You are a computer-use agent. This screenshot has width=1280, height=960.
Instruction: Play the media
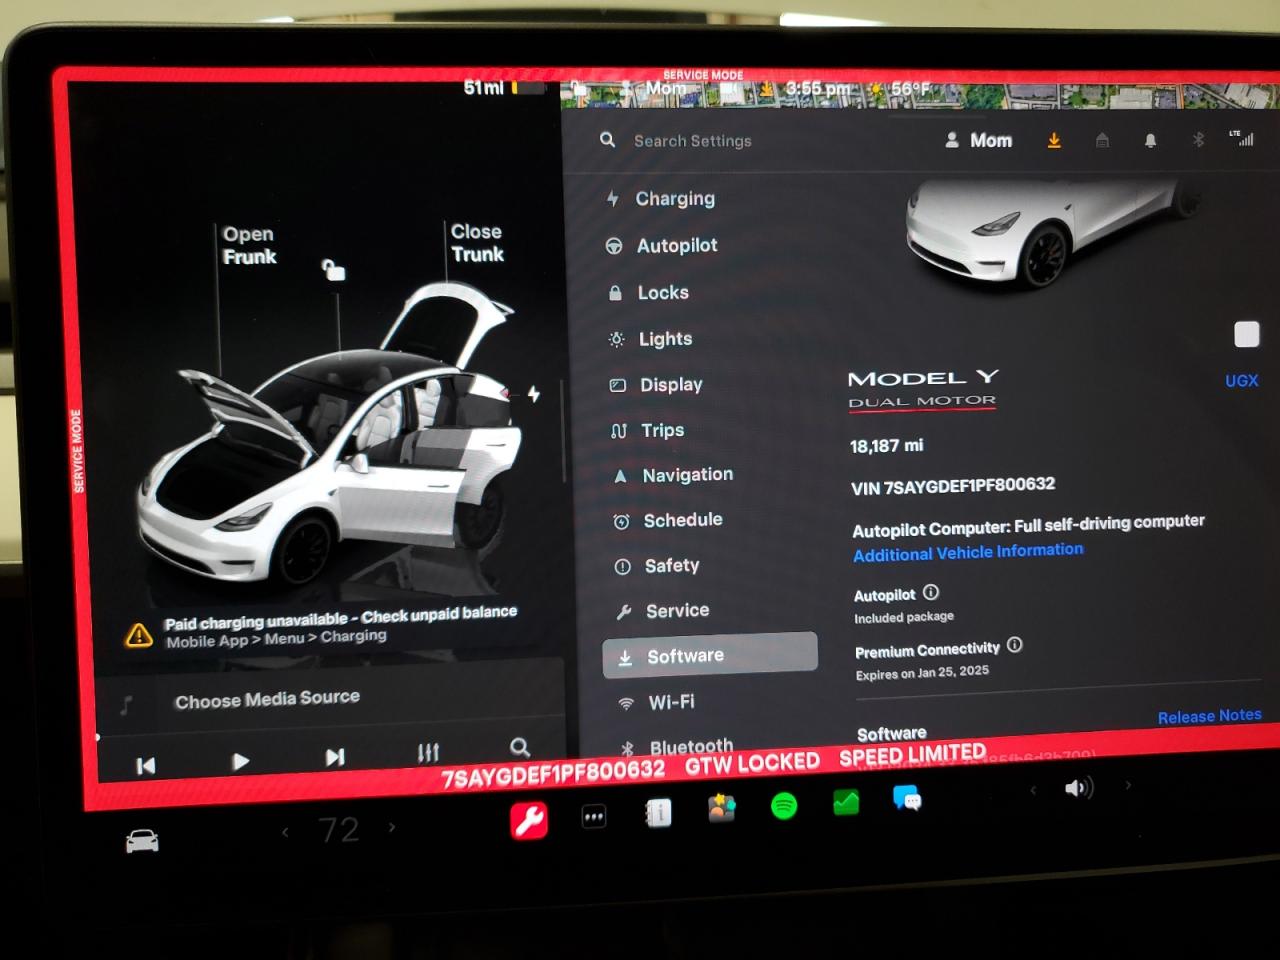pyautogui.click(x=240, y=761)
